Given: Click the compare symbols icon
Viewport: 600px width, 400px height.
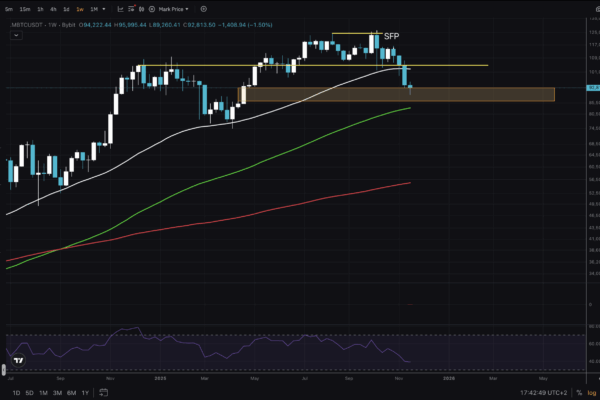Looking at the screenshot, I should pos(141,8).
